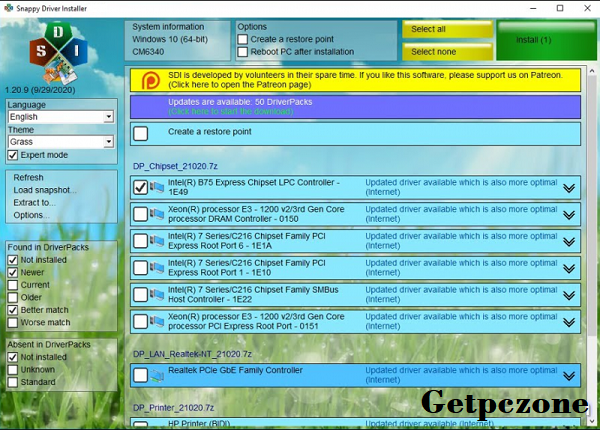This screenshot has width=600, height=430.
Task: Click the device icon for PCI Express Root Port - 0151
Action: coord(157,321)
